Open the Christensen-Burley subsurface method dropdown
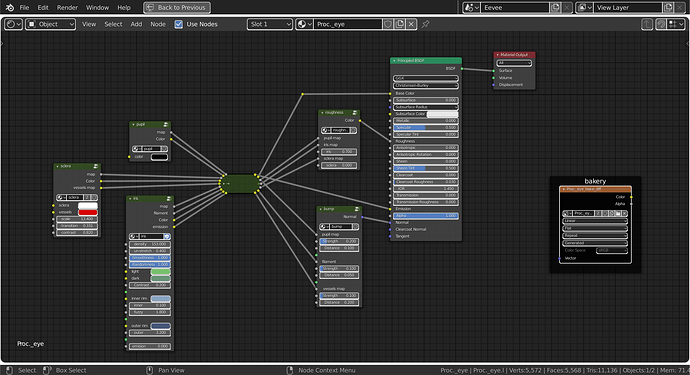Viewport: 690px width, 375px height. coord(426,85)
